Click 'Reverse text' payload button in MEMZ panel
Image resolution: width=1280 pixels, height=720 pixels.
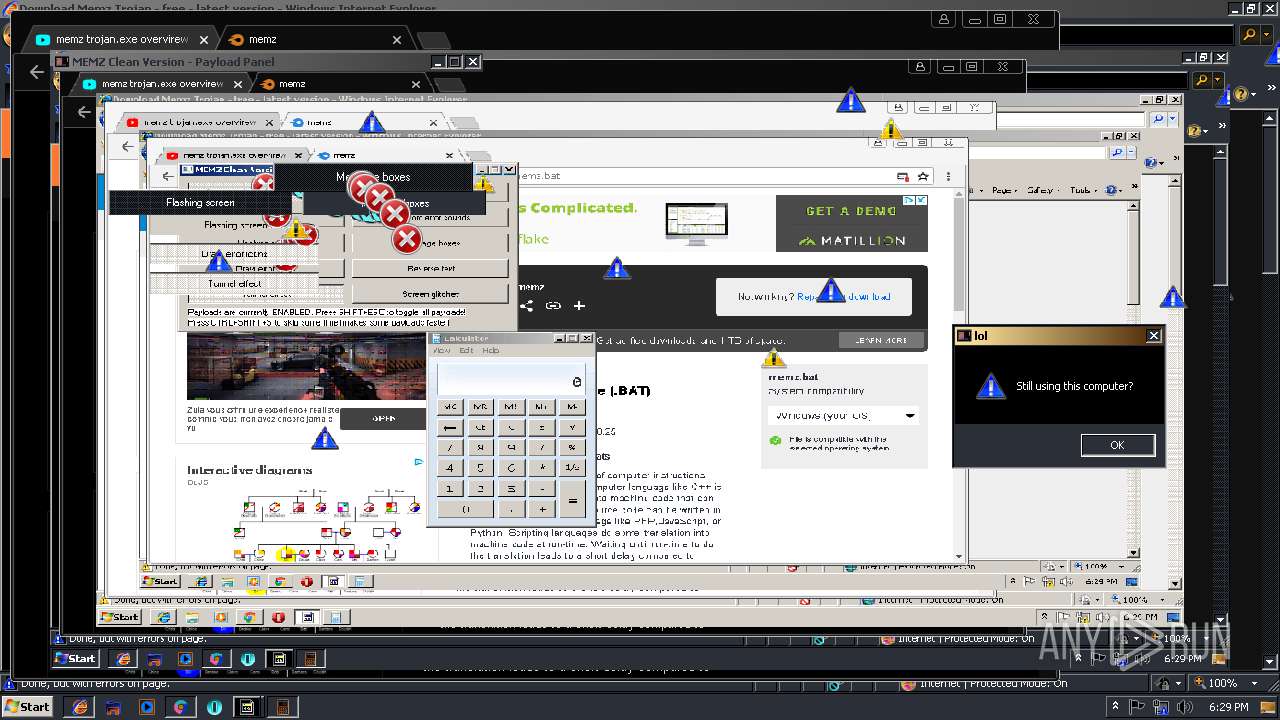pyautogui.click(x=431, y=268)
